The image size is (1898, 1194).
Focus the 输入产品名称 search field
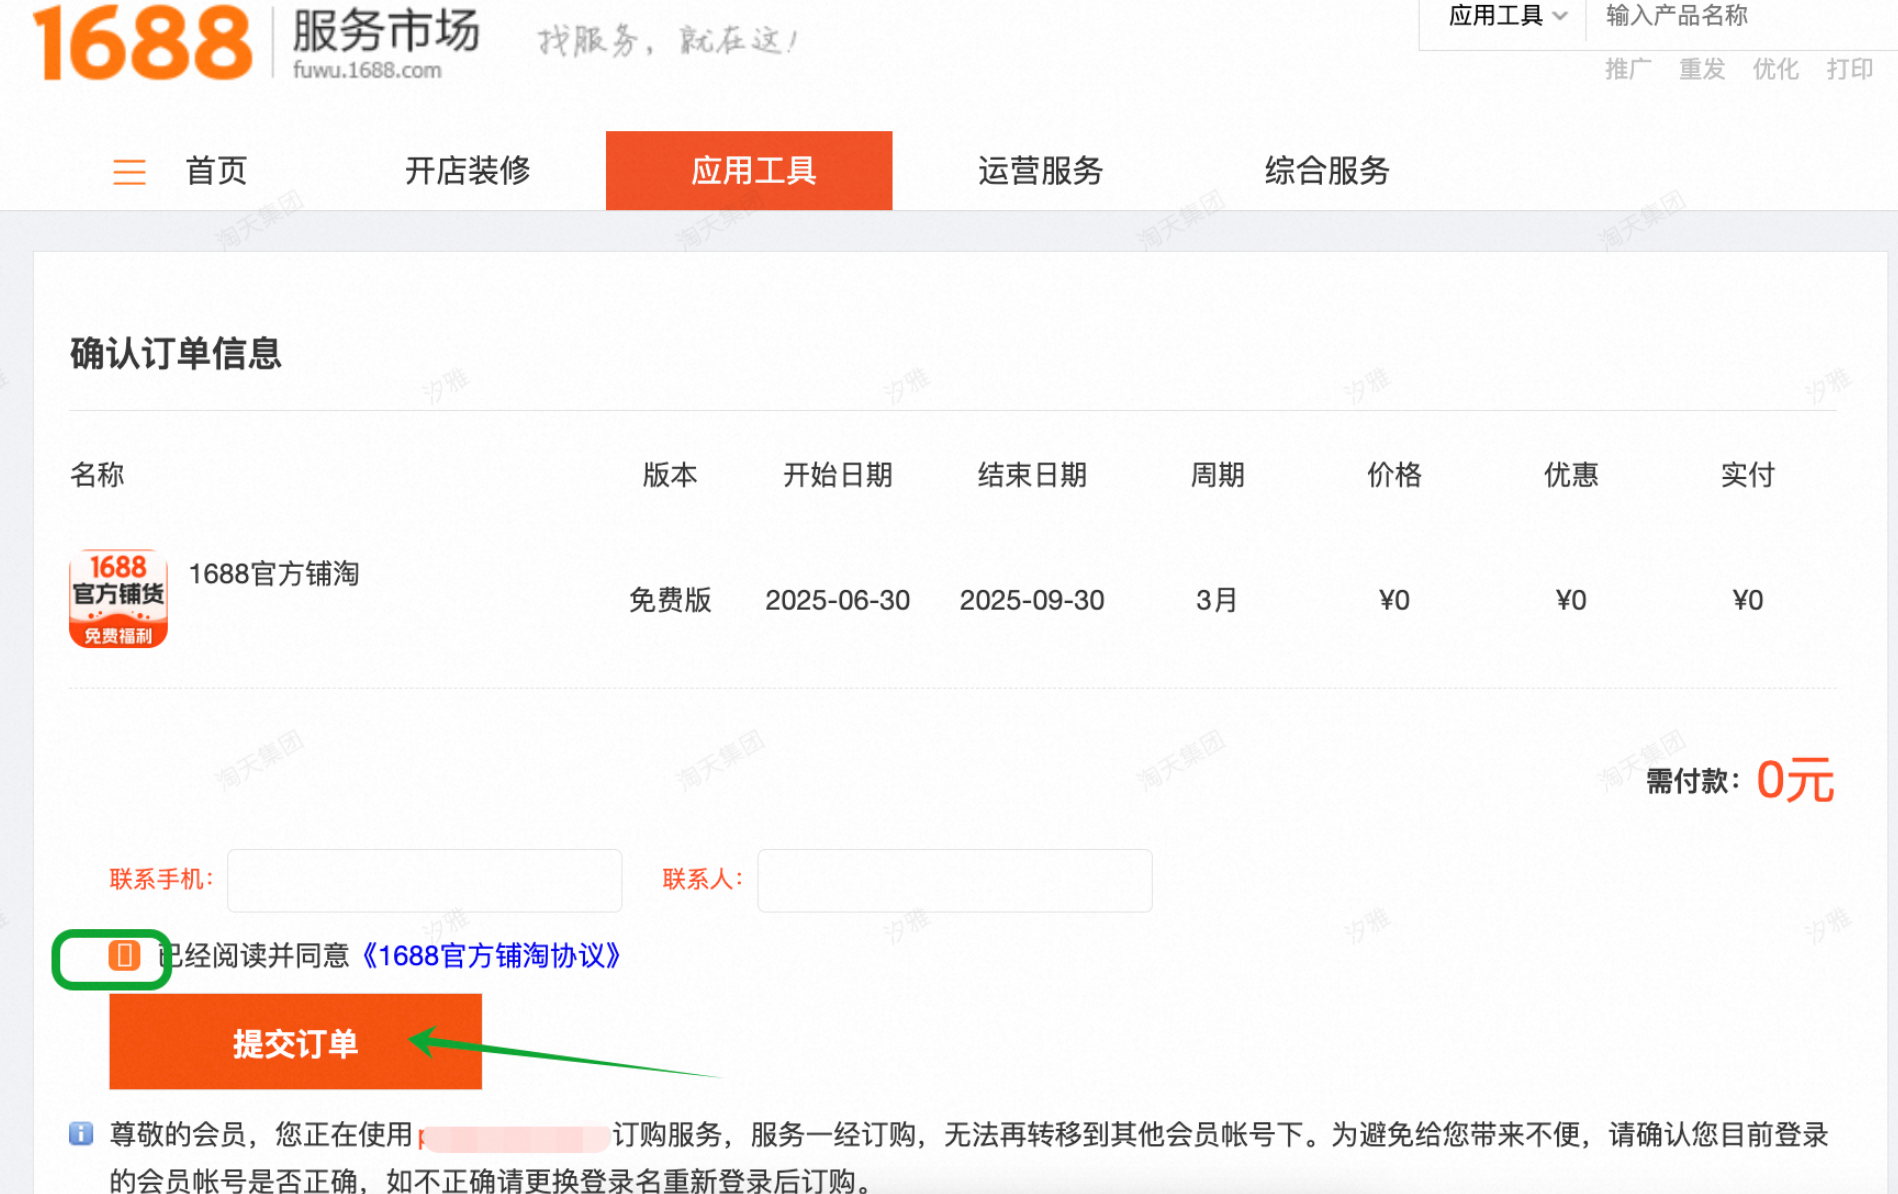coord(1742,16)
